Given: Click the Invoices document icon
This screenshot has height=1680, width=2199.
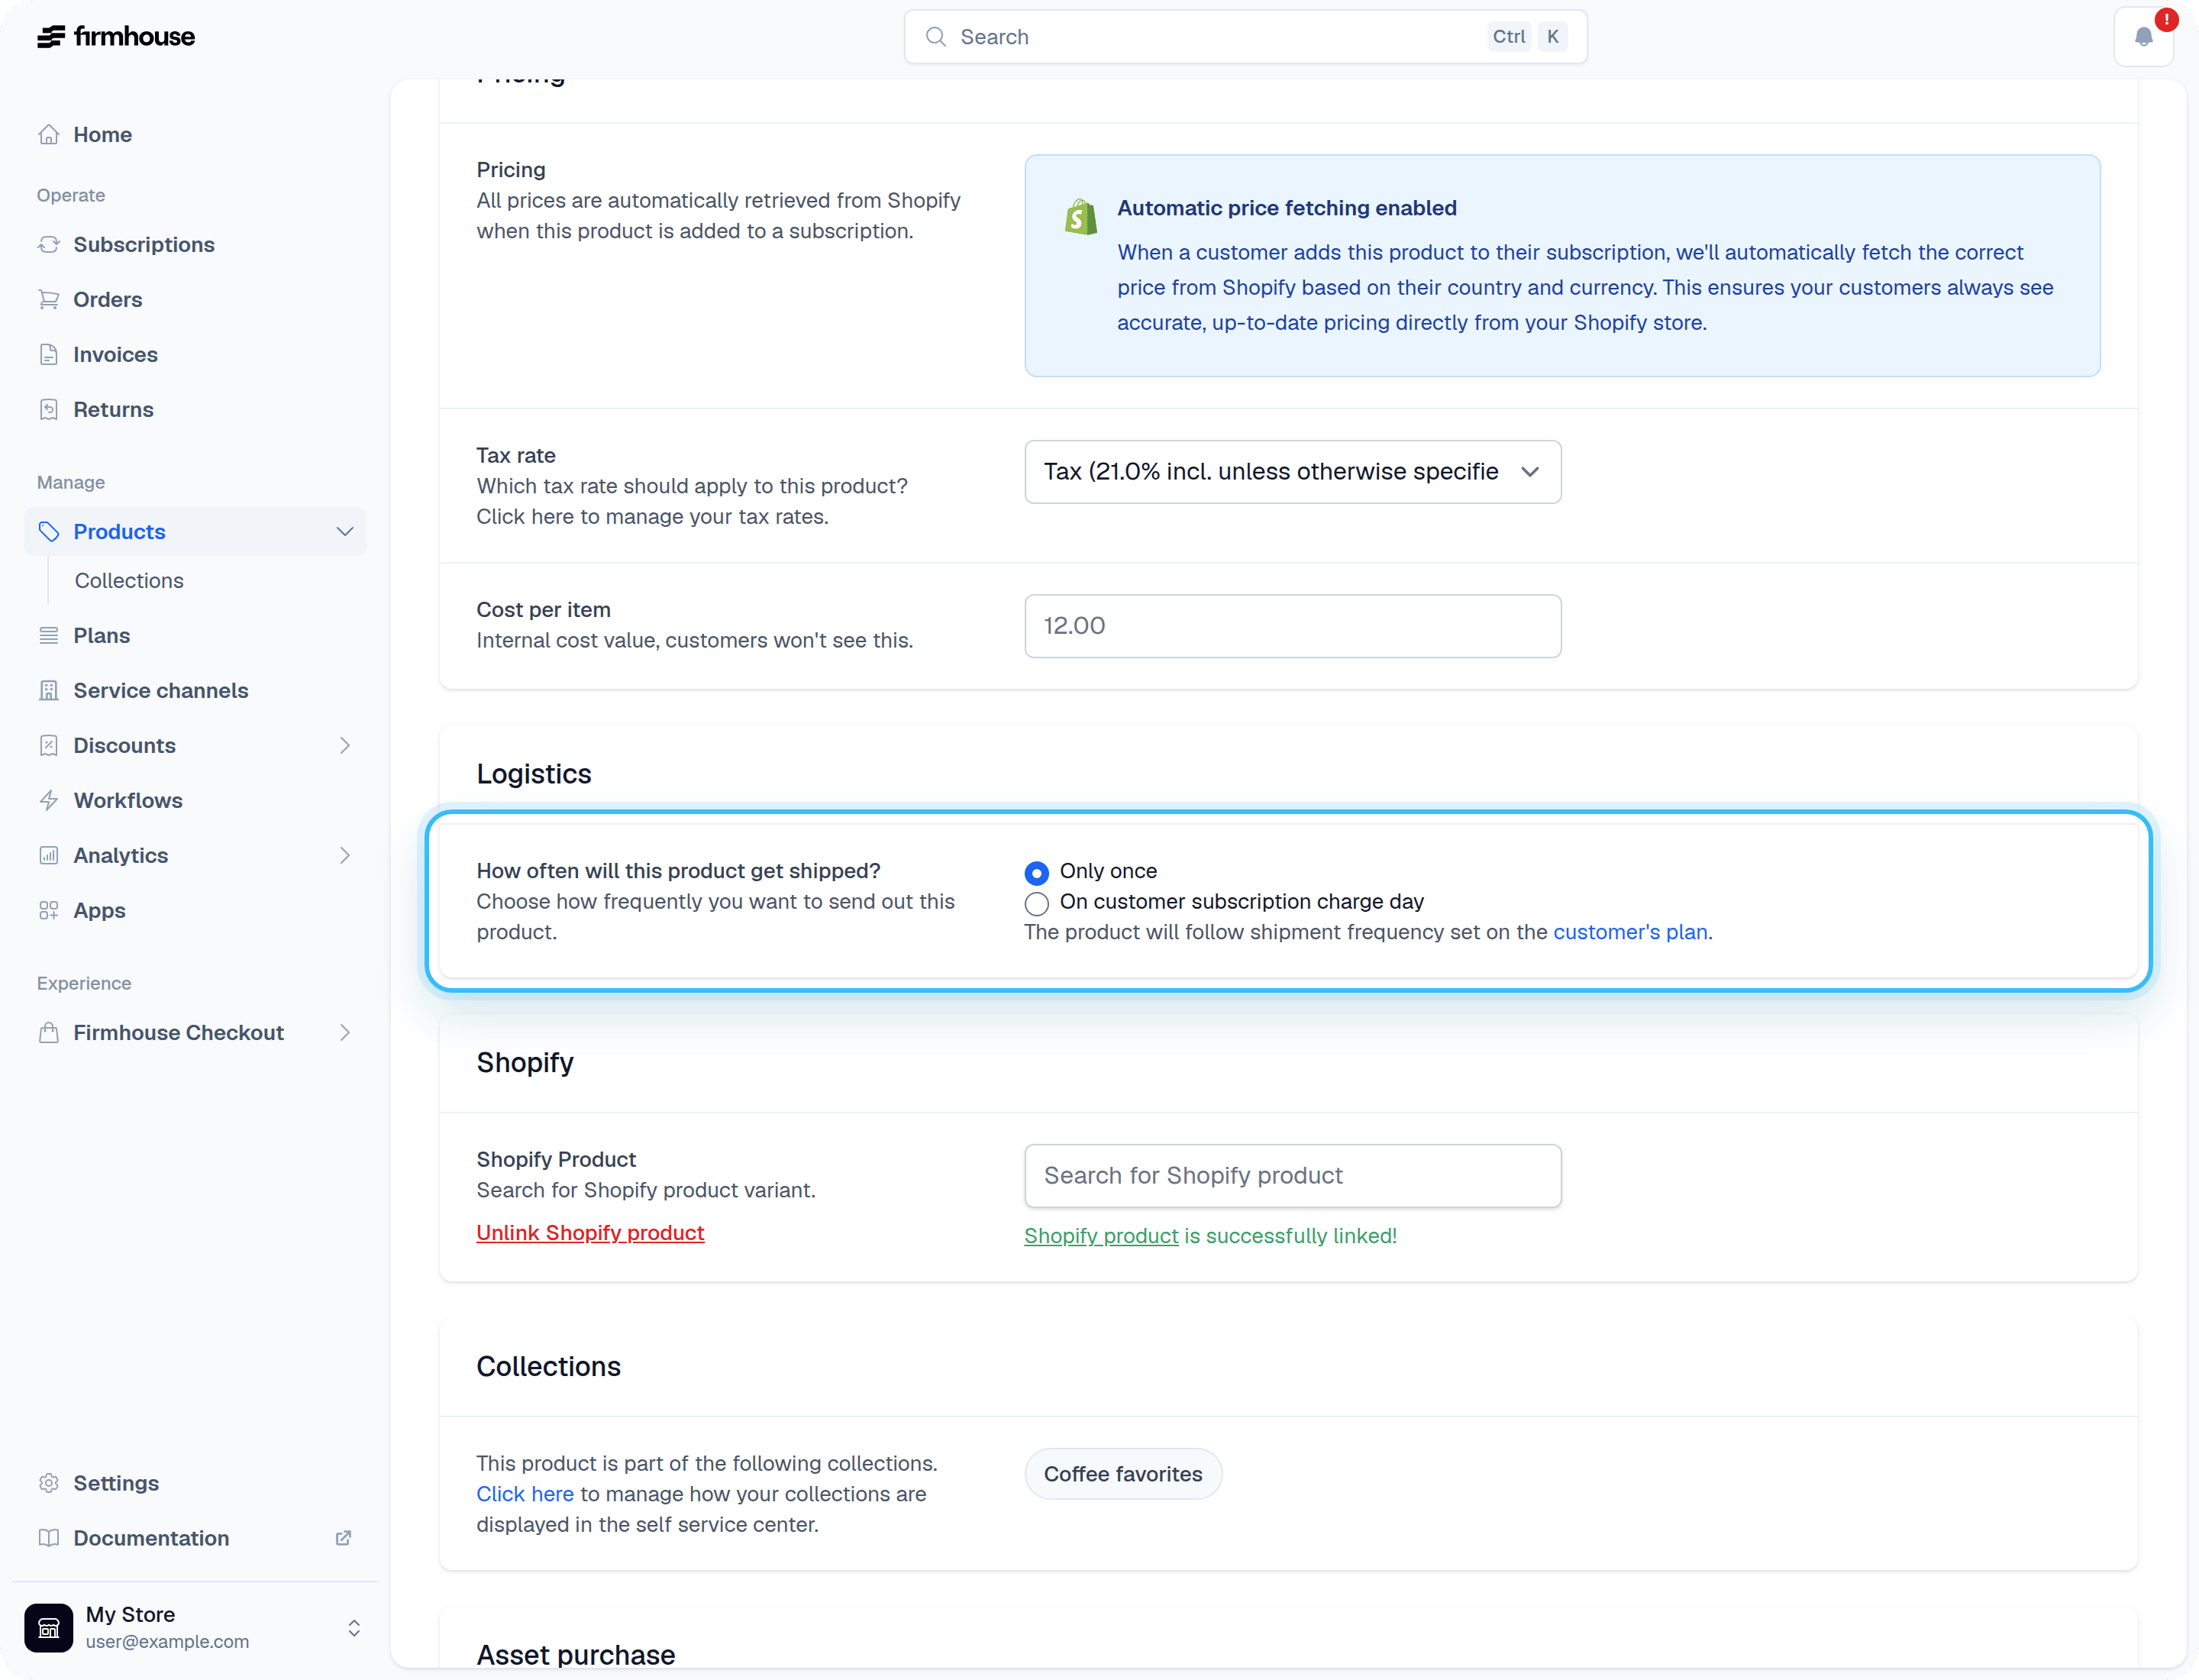Looking at the screenshot, I should click(48, 354).
